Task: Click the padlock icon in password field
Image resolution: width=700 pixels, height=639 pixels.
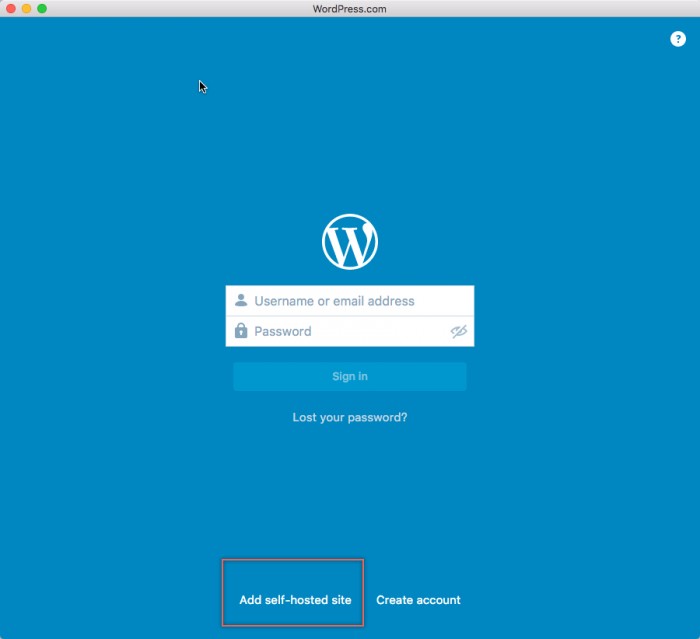Action: click(241, 330)
